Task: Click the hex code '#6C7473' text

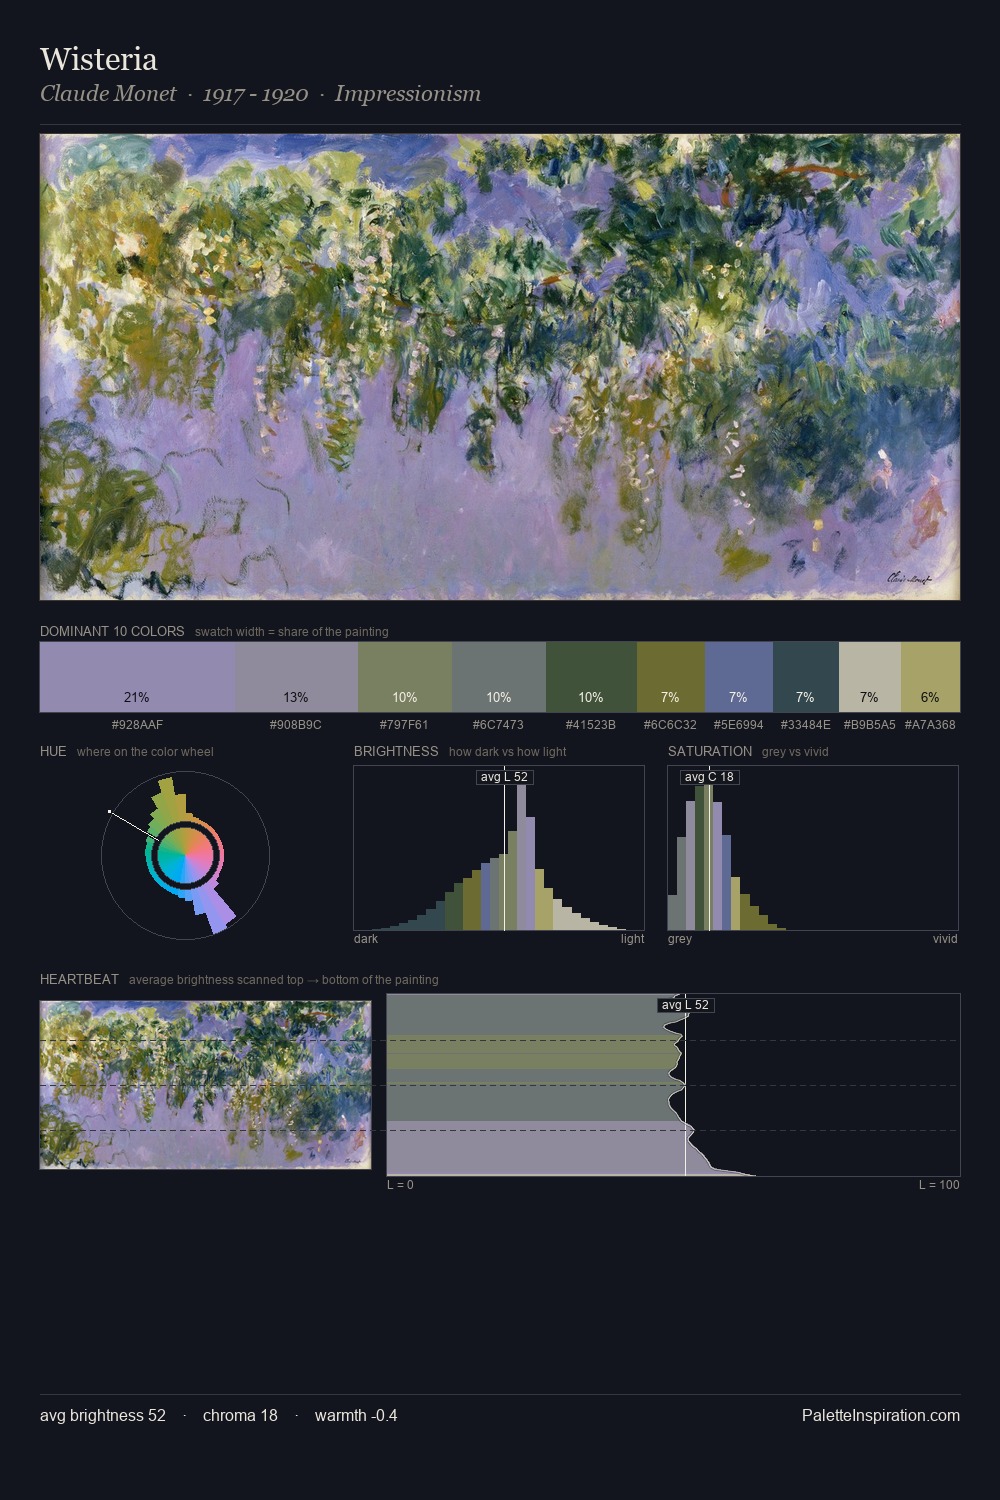Action: pos(499,724)
